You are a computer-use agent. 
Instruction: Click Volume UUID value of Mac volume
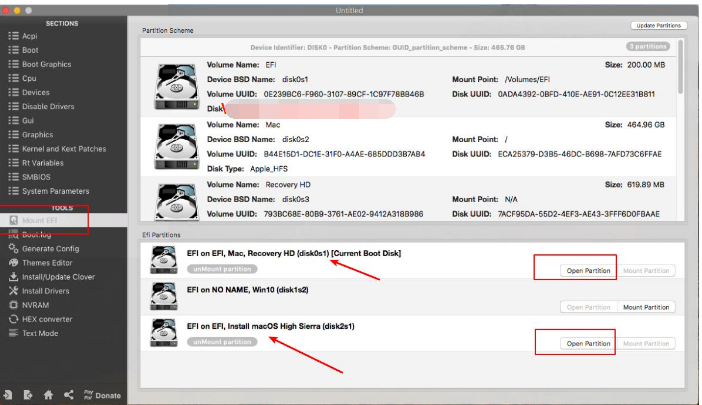click(344, 154)
